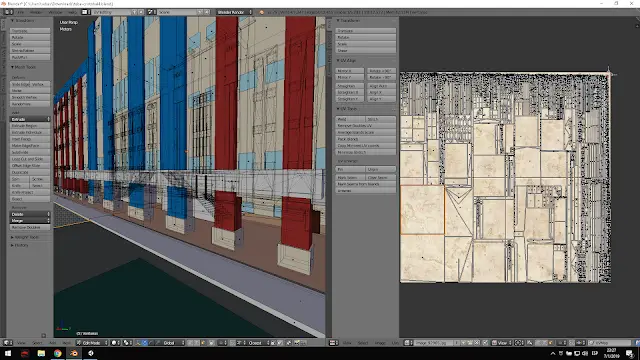The image size is (640, 360).
Task: Click the Scene name field in top bar
Action: [175, 12]
